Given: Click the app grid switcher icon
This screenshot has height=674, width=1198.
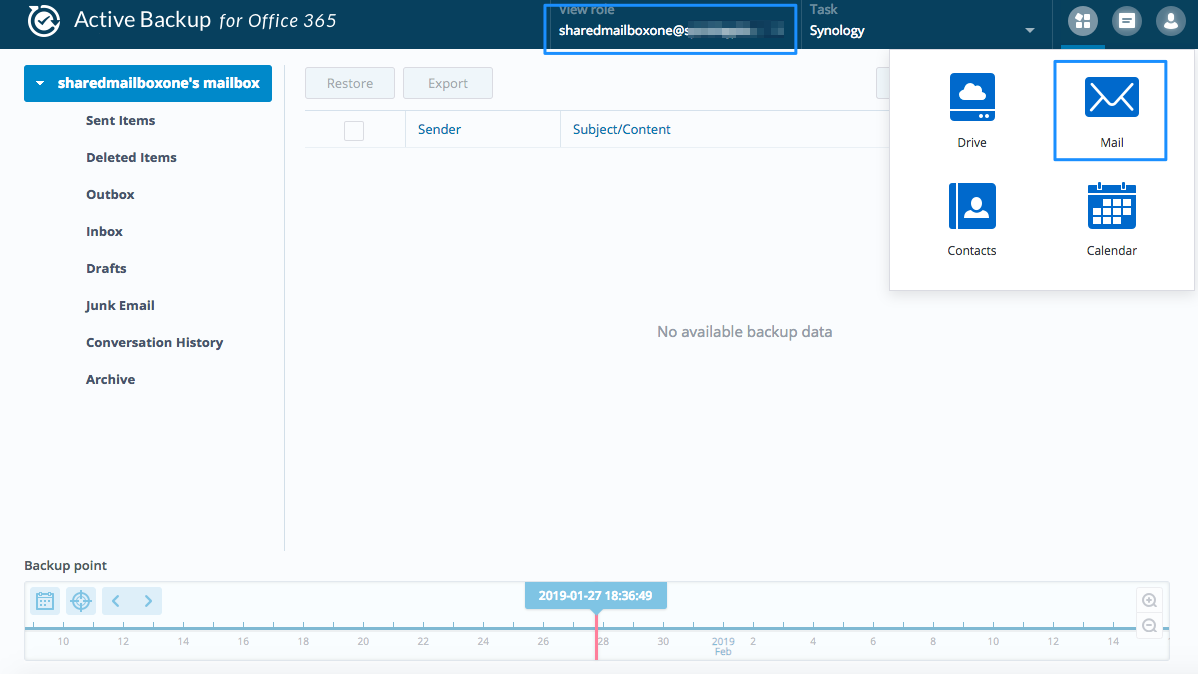Looking at the screenshot, I should click(x=1082, y=21).
